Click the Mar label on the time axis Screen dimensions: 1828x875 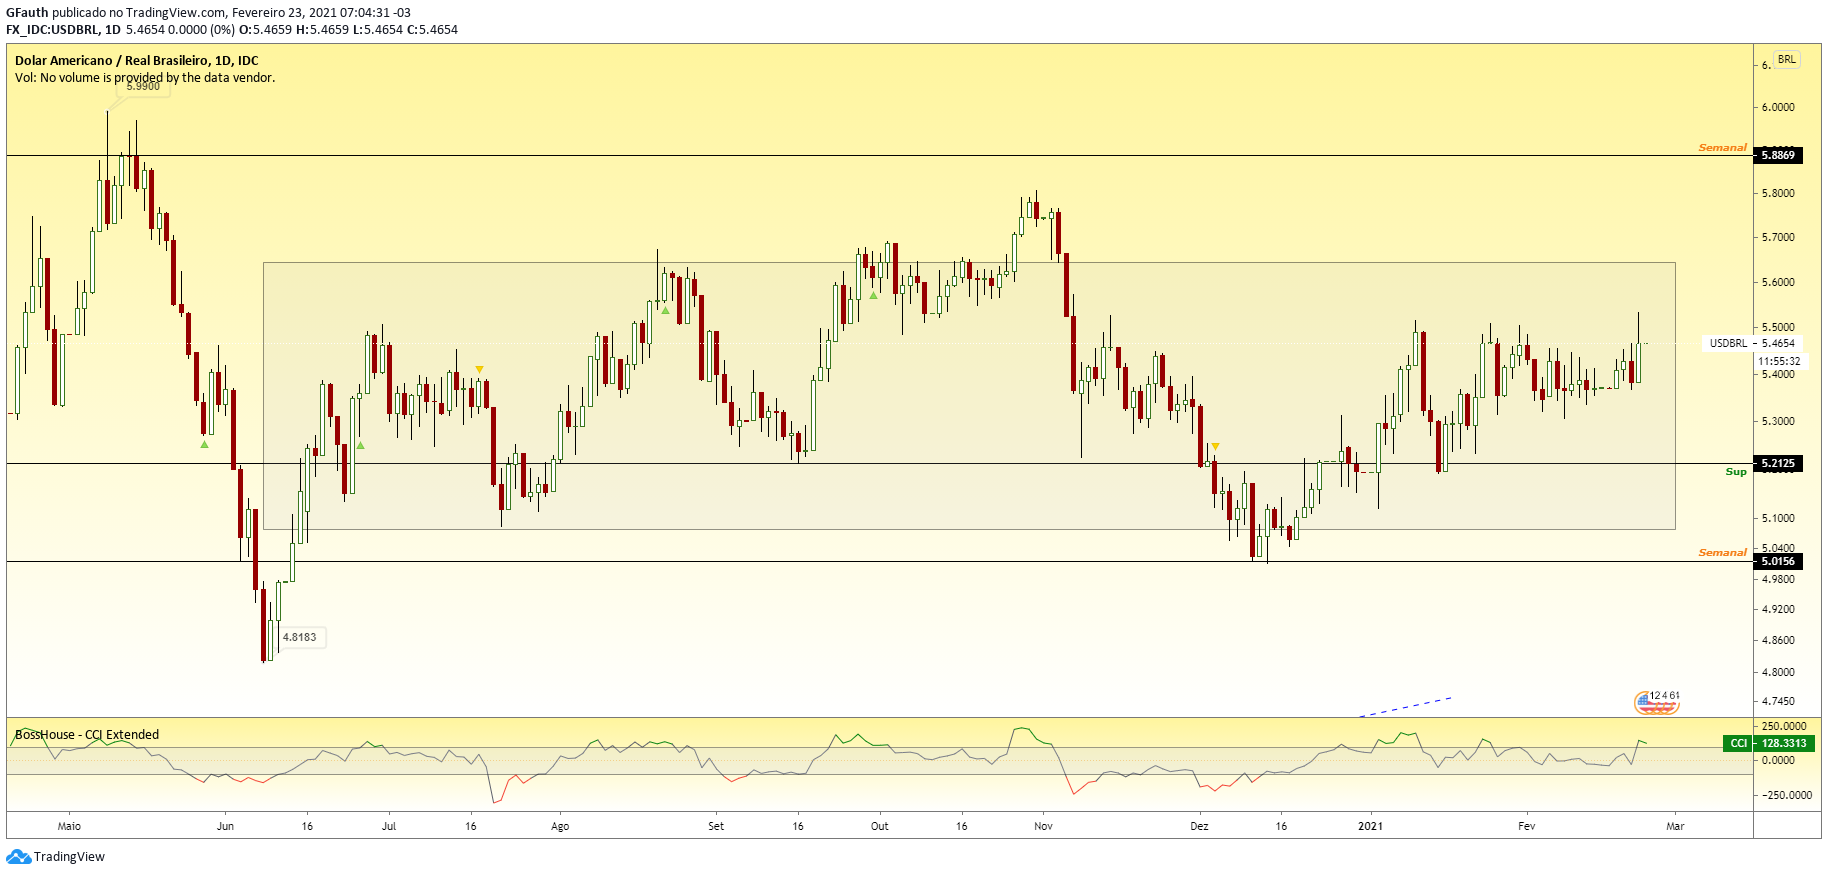(1675, 826)
